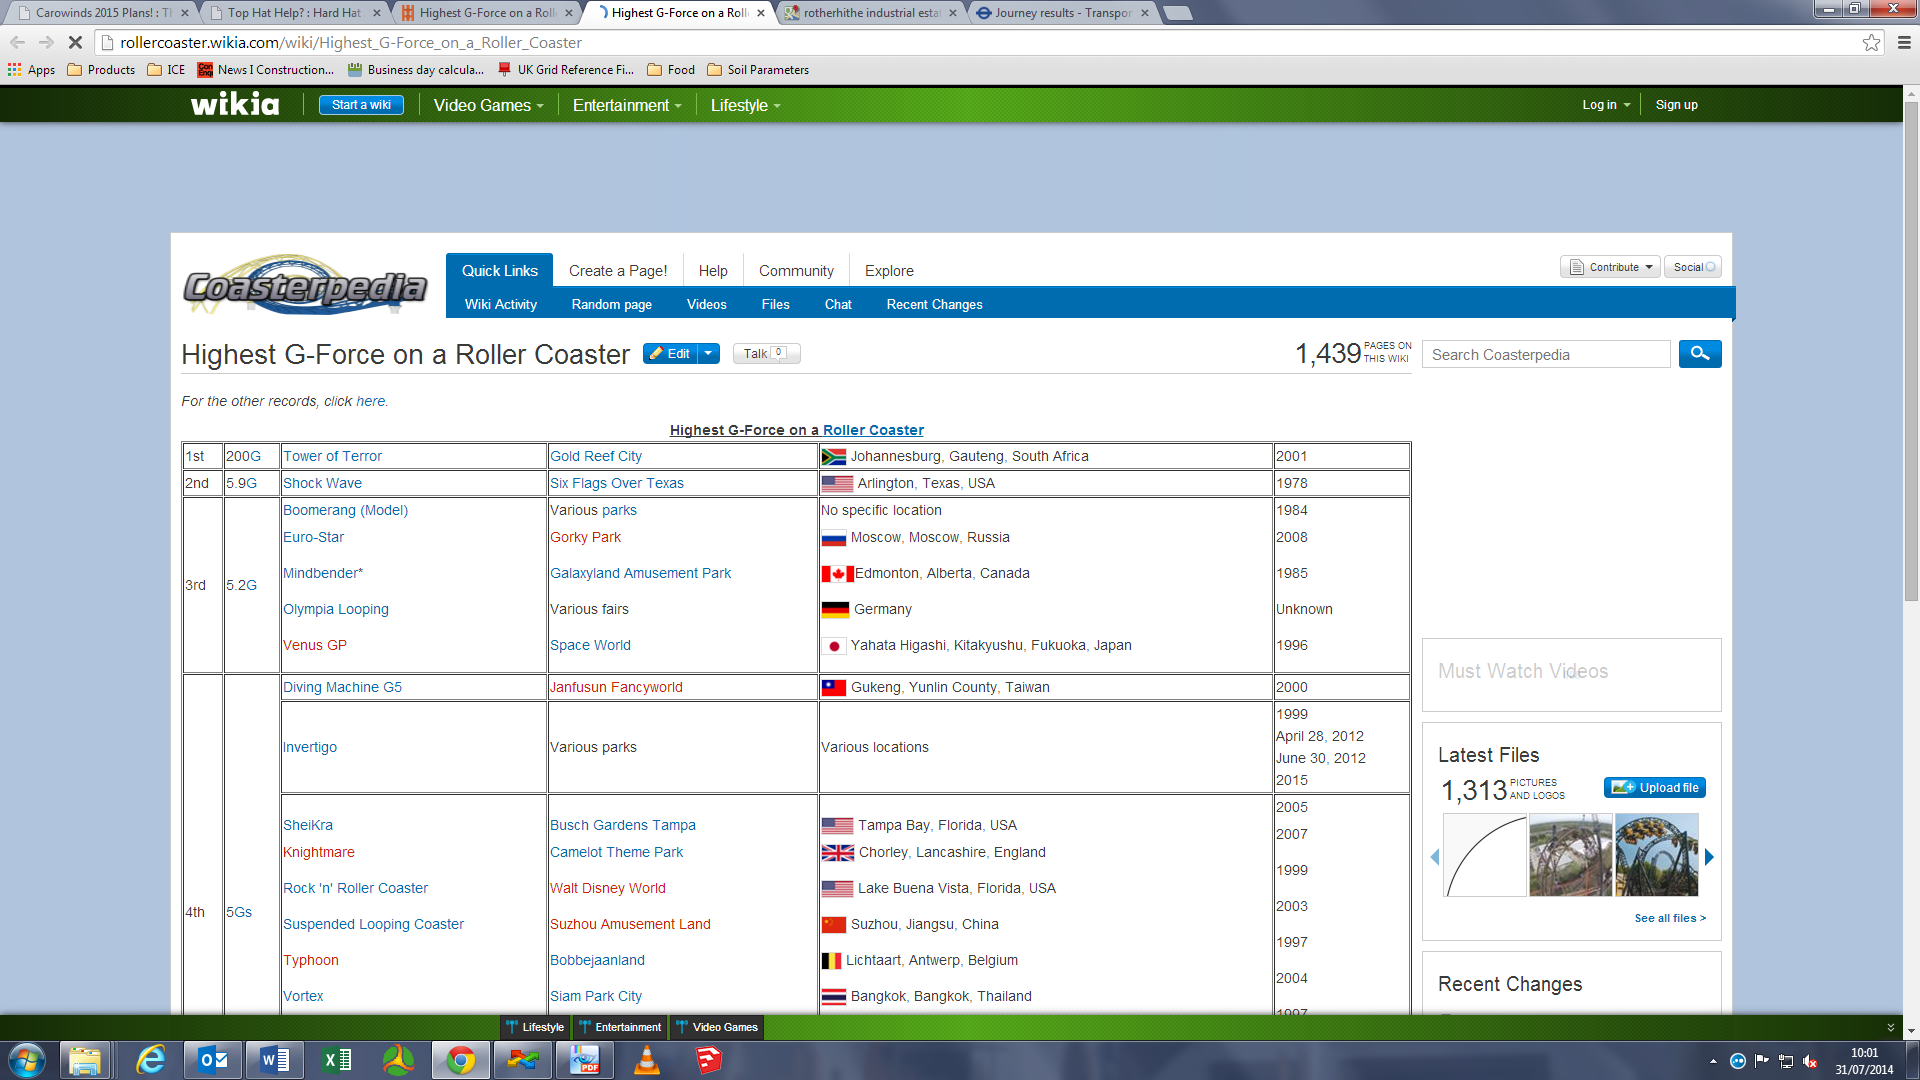Open the roller coaster loop thumbnail

(1656, 855)
